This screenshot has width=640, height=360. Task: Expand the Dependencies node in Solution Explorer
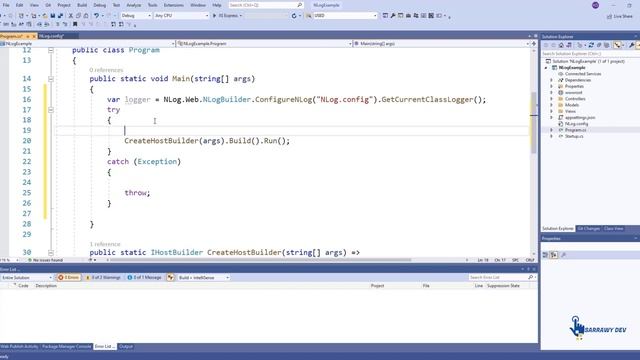coord(551,80)
